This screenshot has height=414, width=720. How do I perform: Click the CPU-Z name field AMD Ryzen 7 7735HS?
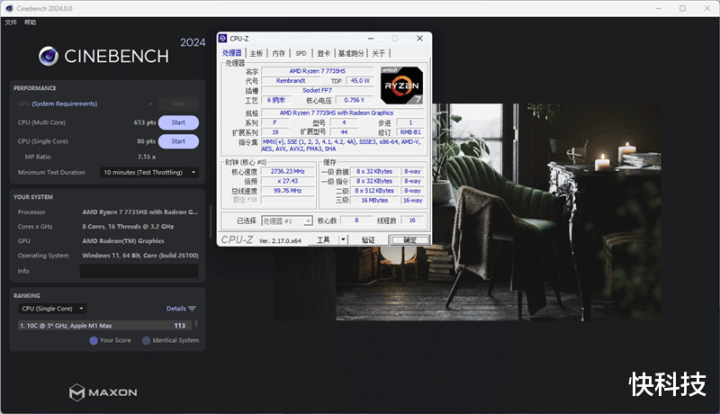[317, 71]
